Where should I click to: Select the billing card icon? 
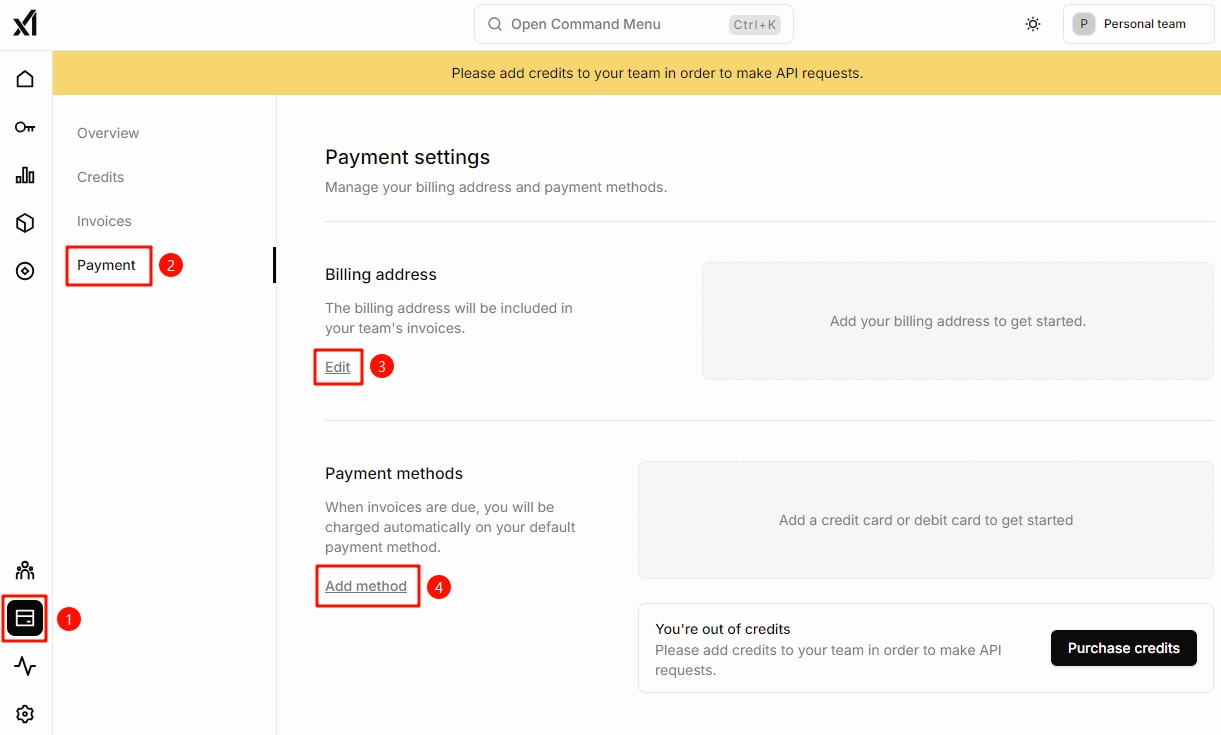25,618
